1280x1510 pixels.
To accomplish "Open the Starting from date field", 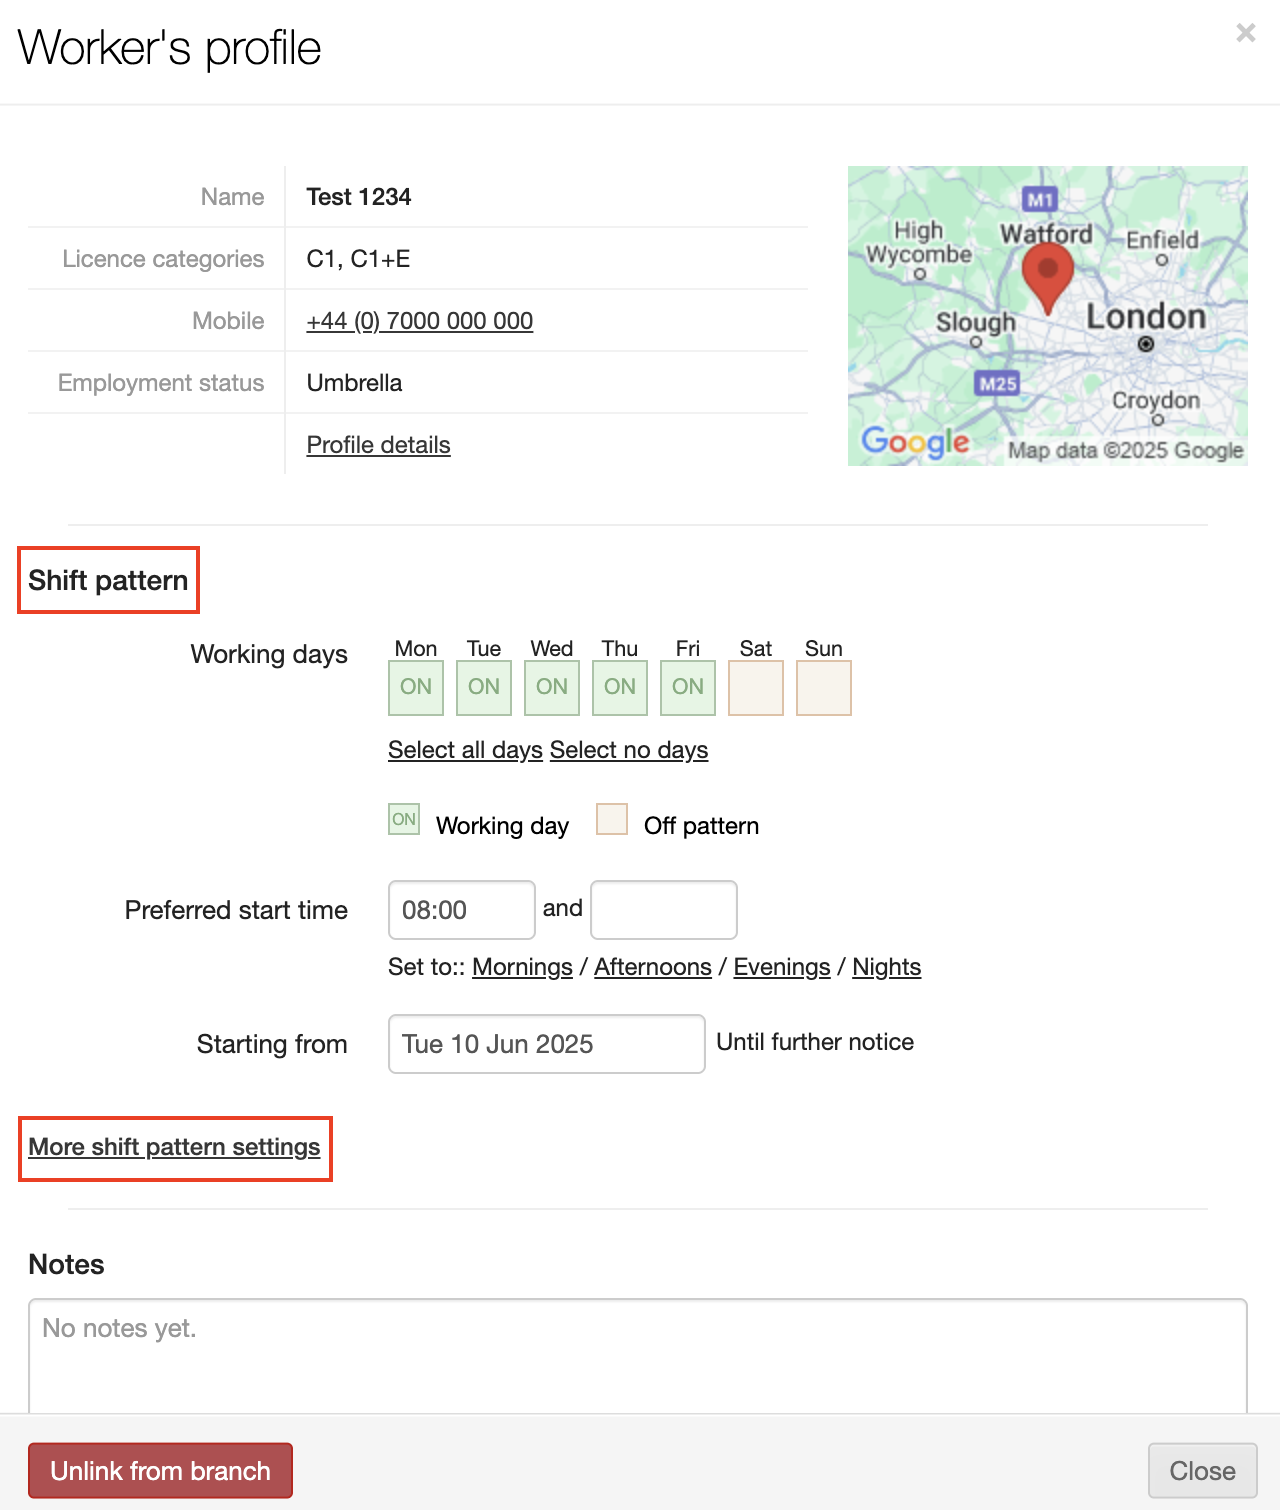I will [x=546, y=1044].
